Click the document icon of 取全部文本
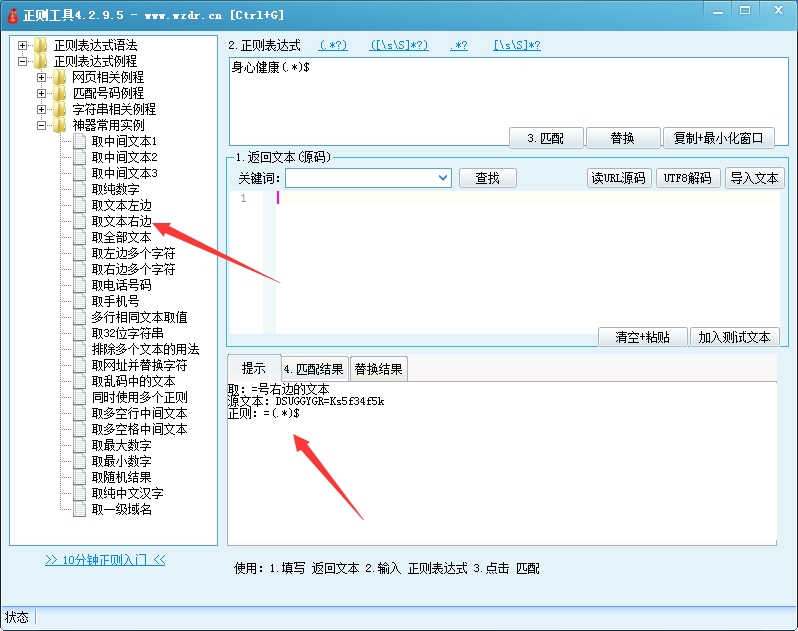The image size is (798, 631). click(79, 237)
